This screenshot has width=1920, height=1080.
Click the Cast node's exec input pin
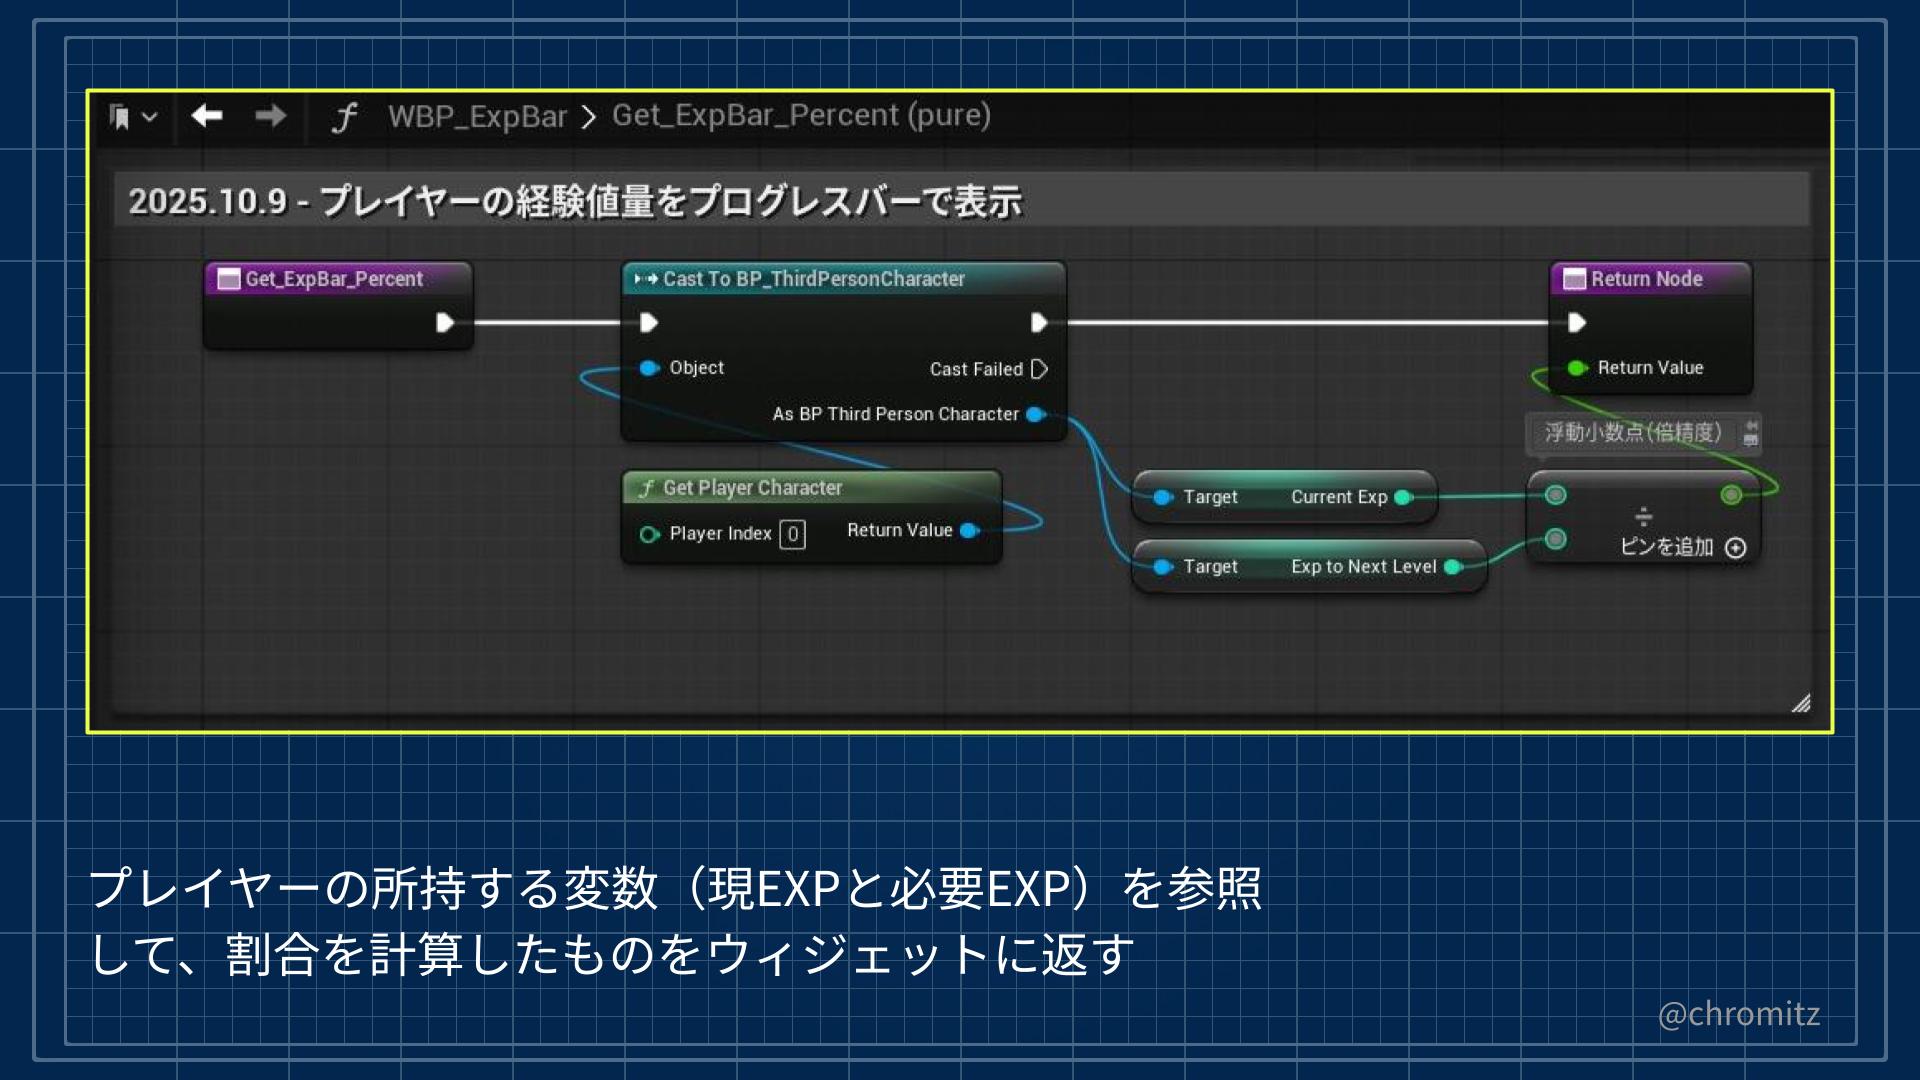tap(648, 322)
